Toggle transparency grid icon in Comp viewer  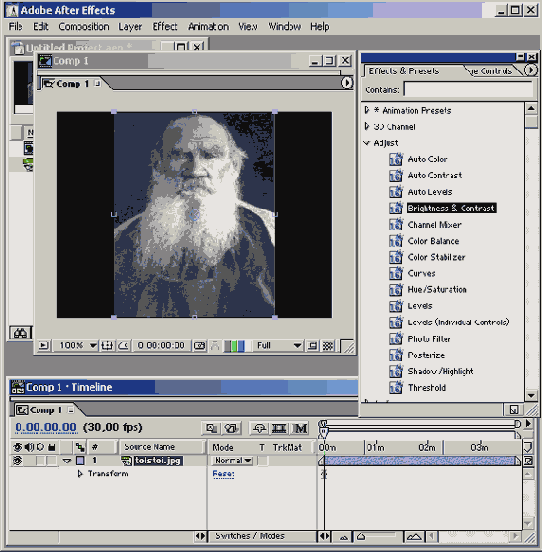click(x=328, y=345)
